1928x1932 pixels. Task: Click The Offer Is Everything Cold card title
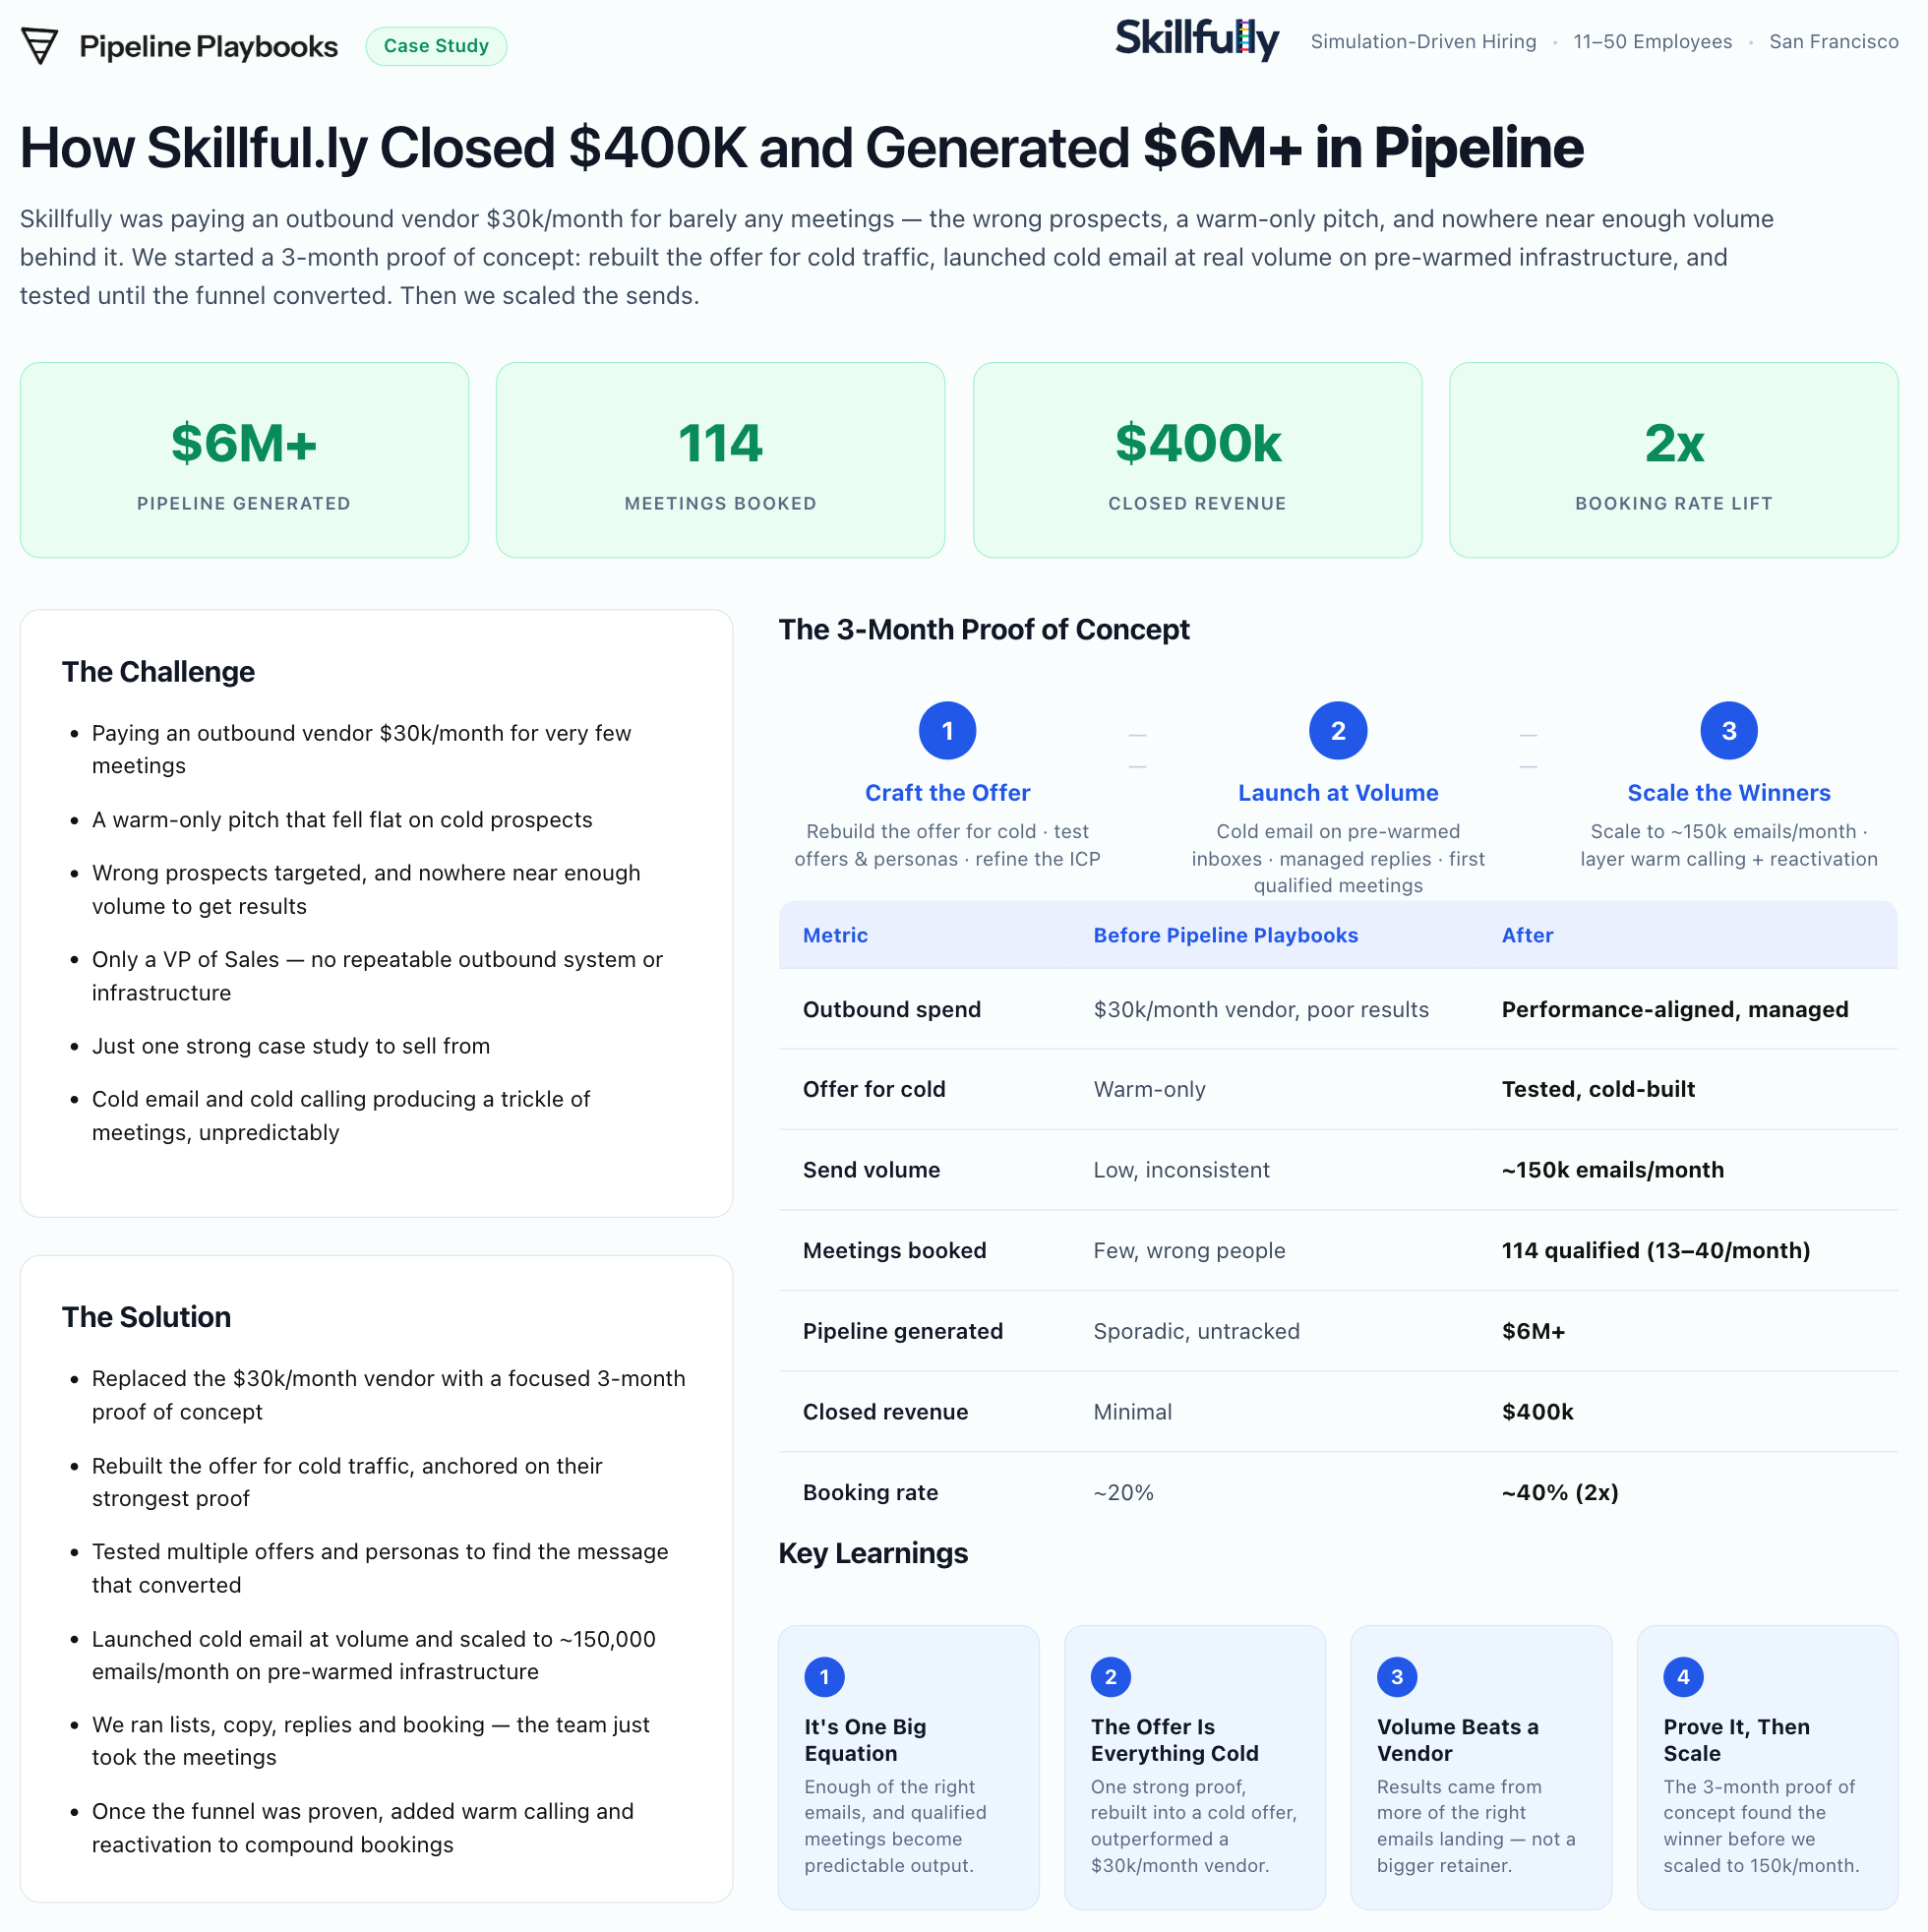click(1174, 1740)
